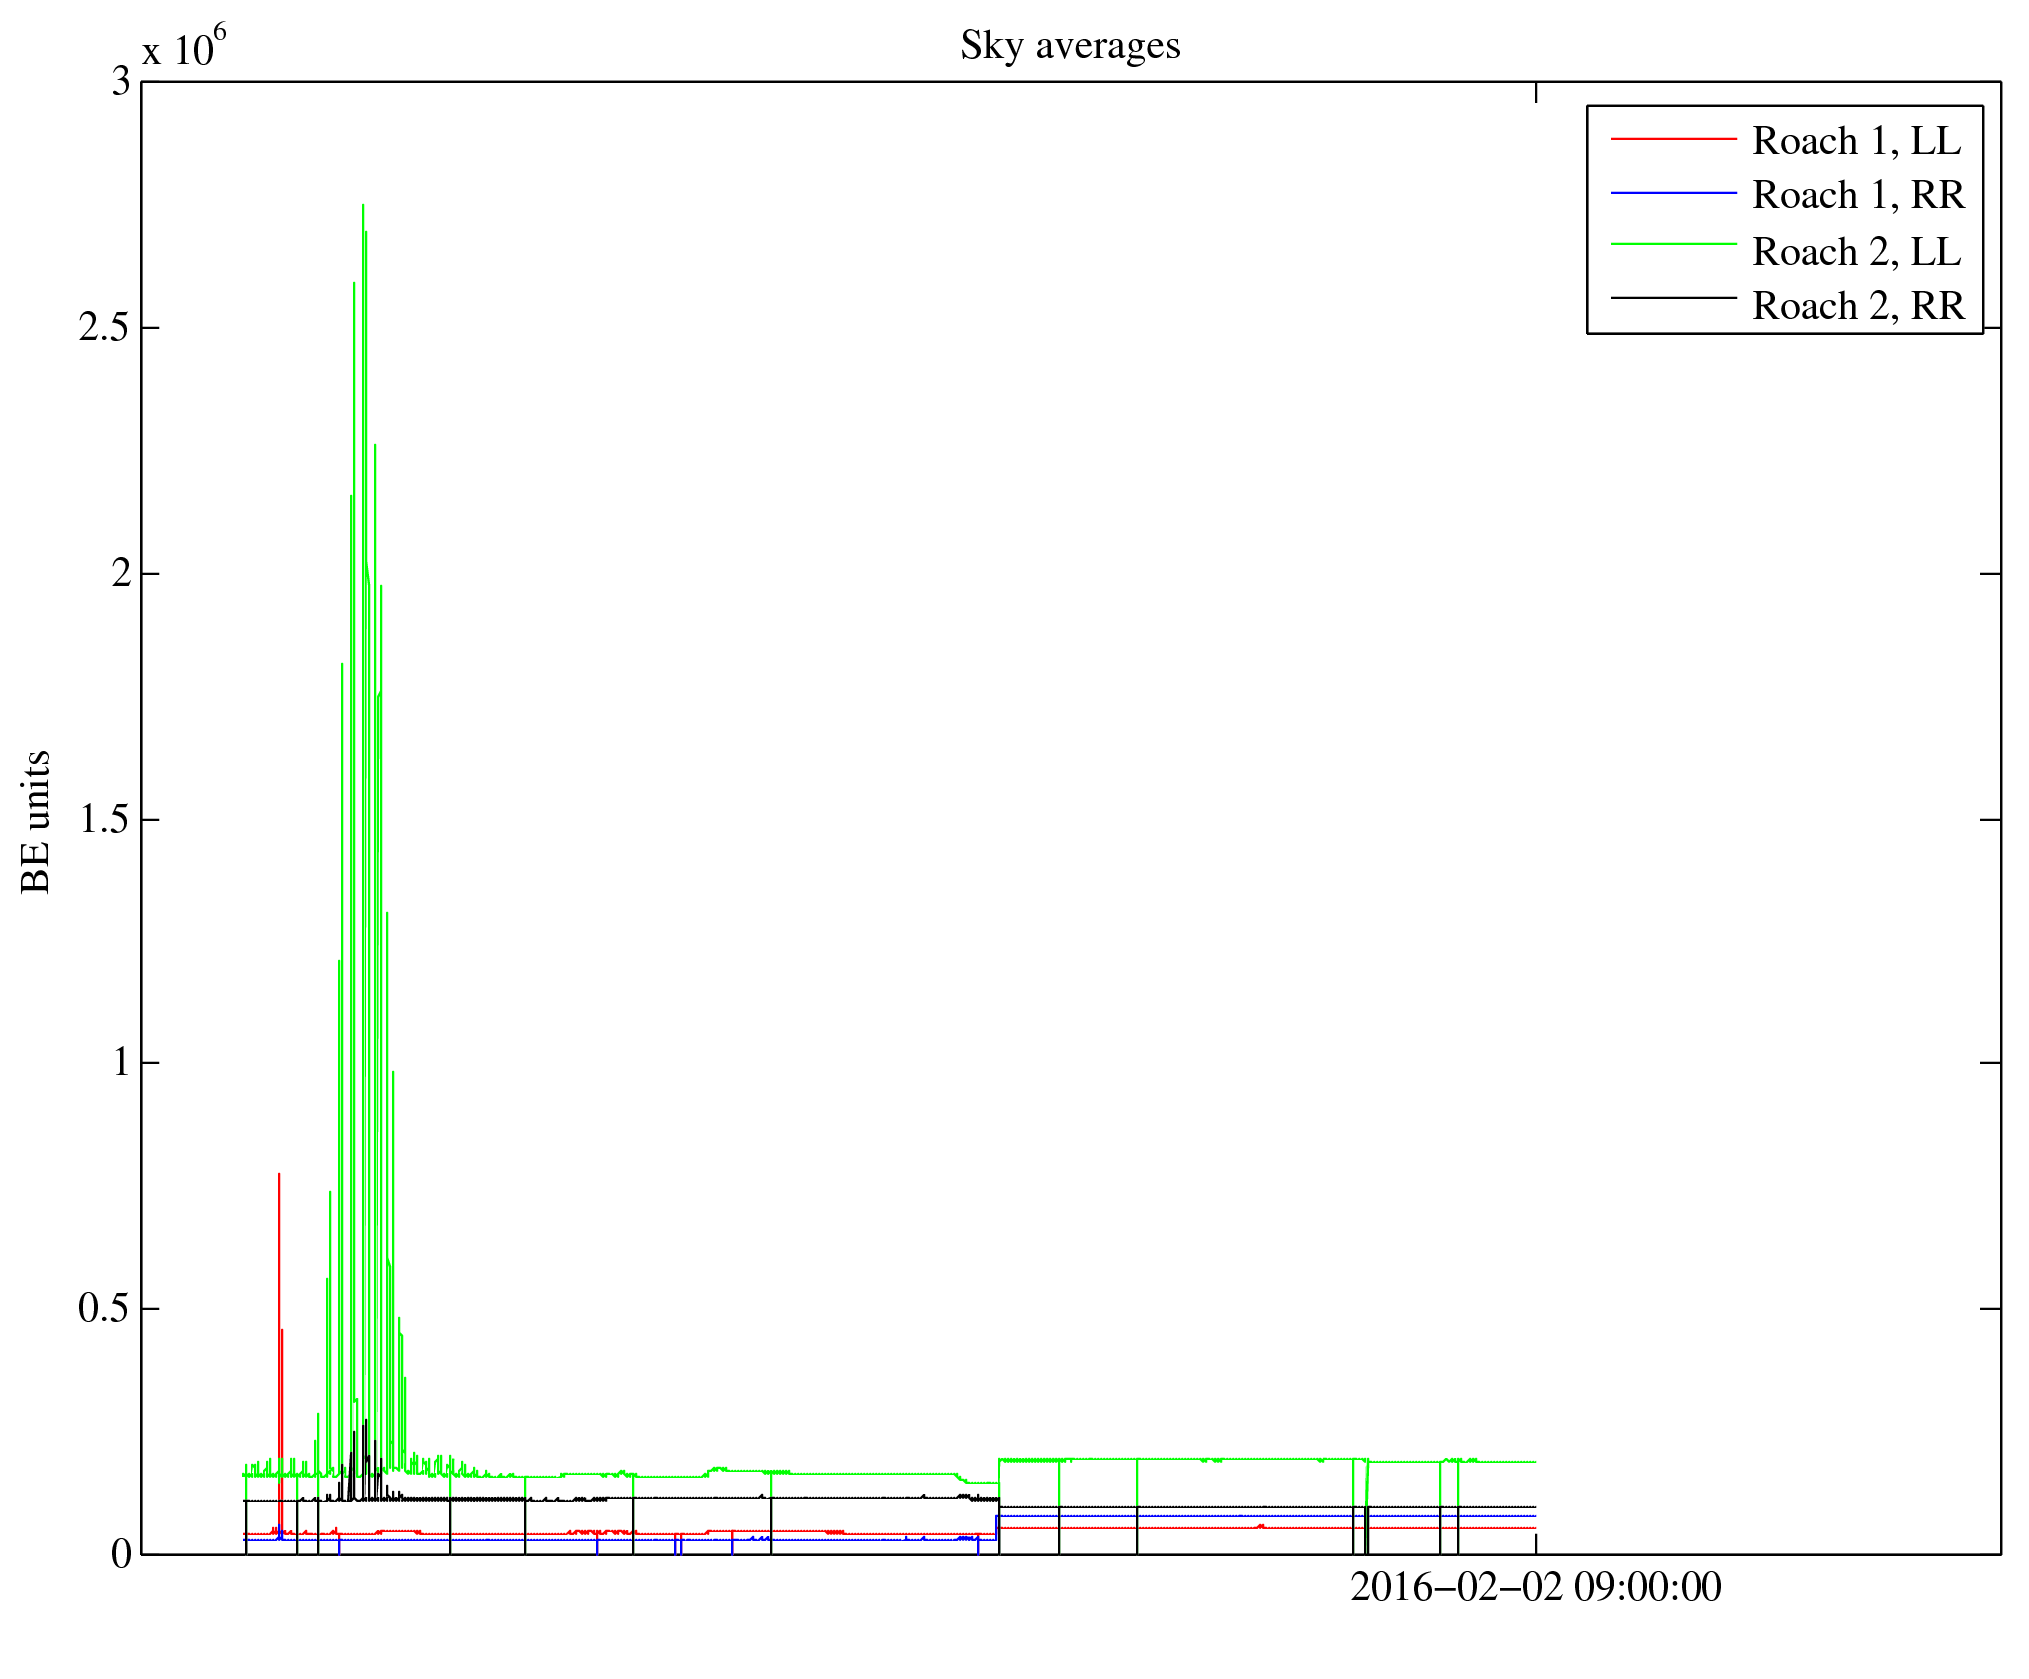The image size is (2029, 1679).
Task: Click the x-axis date label 2016-02-02 09:00:00
Action: (x=1535, y=1588)
